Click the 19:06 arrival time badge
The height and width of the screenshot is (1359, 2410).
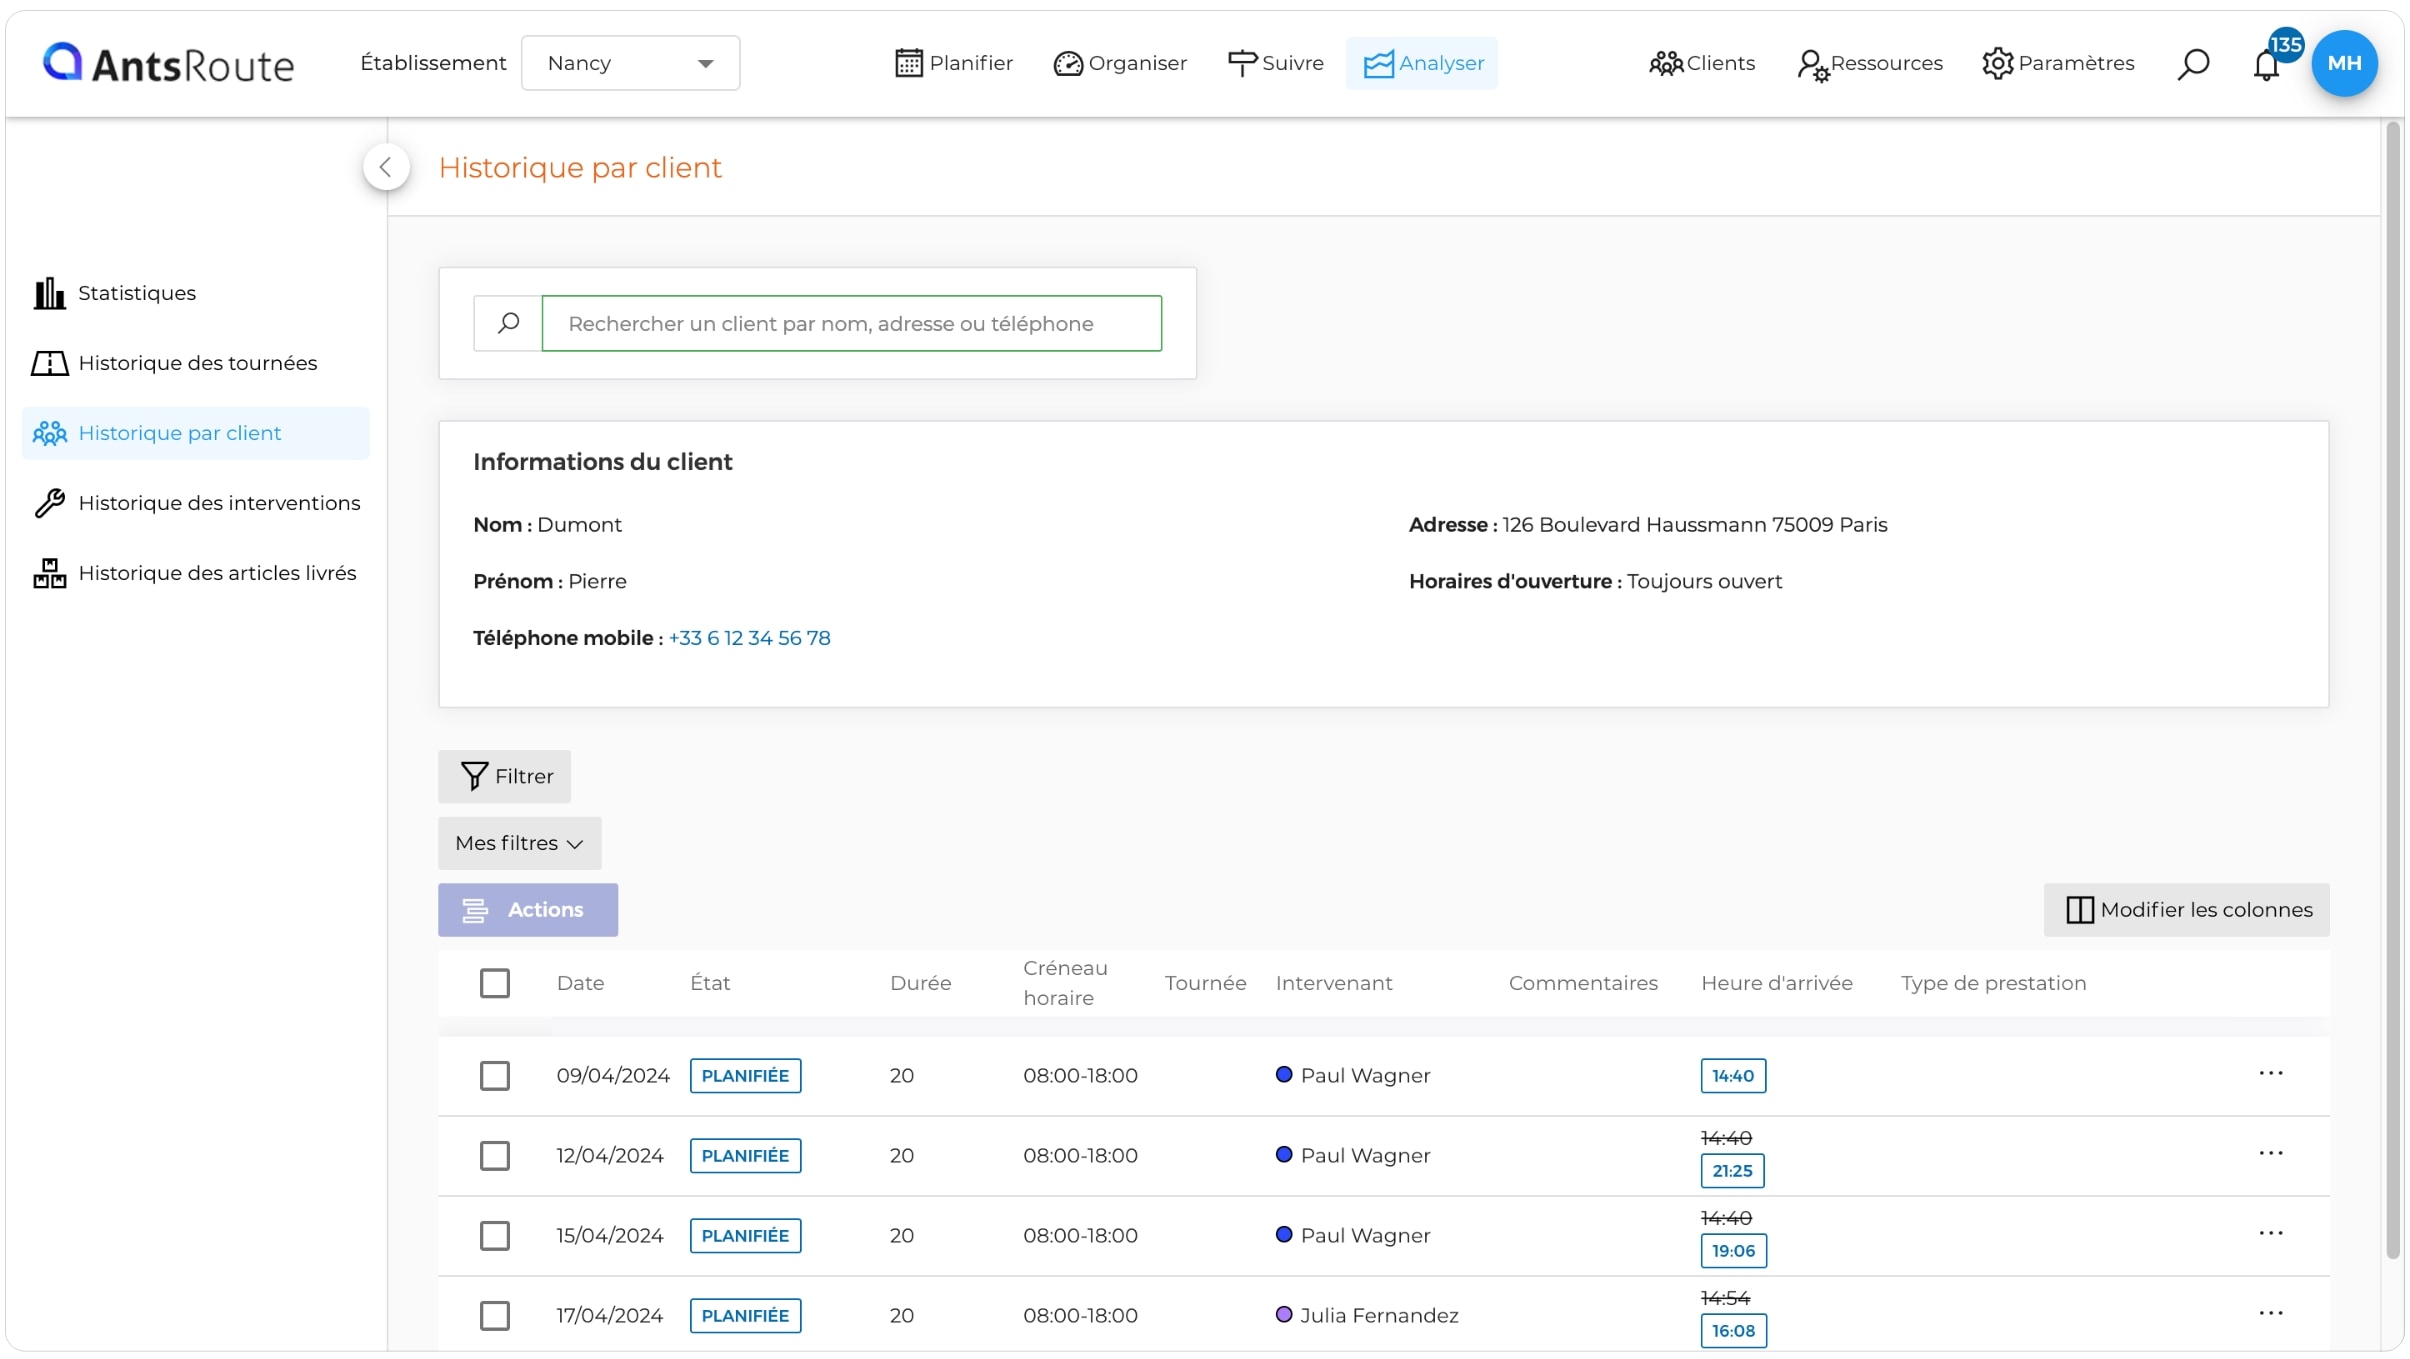coord(1733,1251)
